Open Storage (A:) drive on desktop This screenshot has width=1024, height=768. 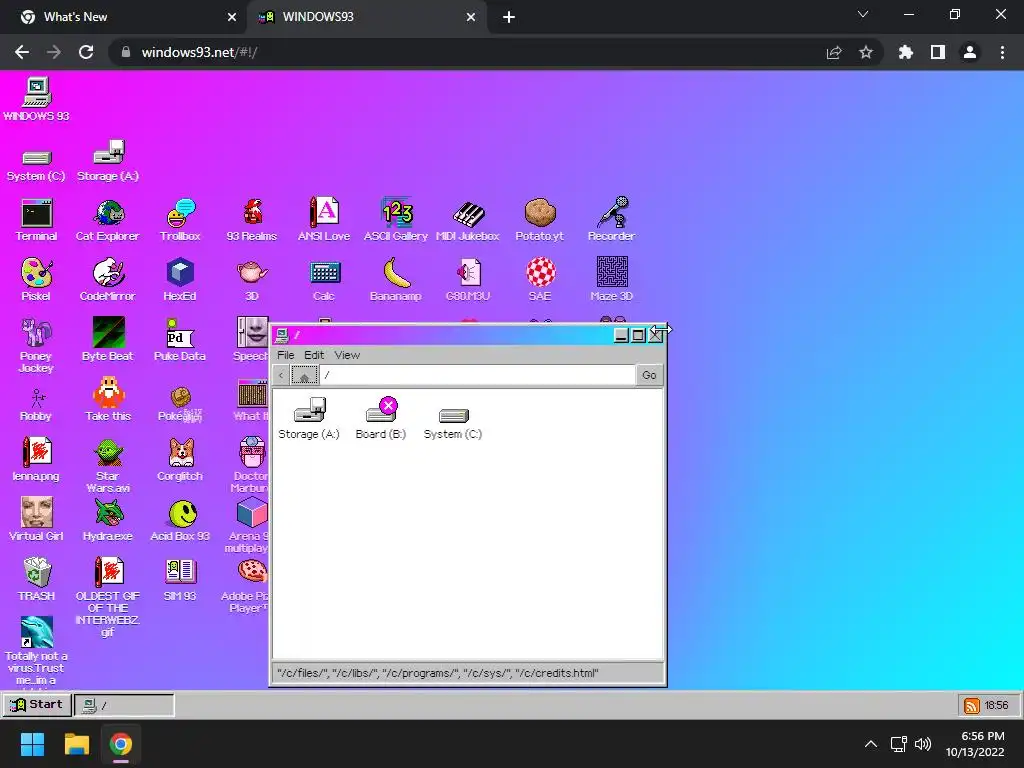click(x=108, y=161)
